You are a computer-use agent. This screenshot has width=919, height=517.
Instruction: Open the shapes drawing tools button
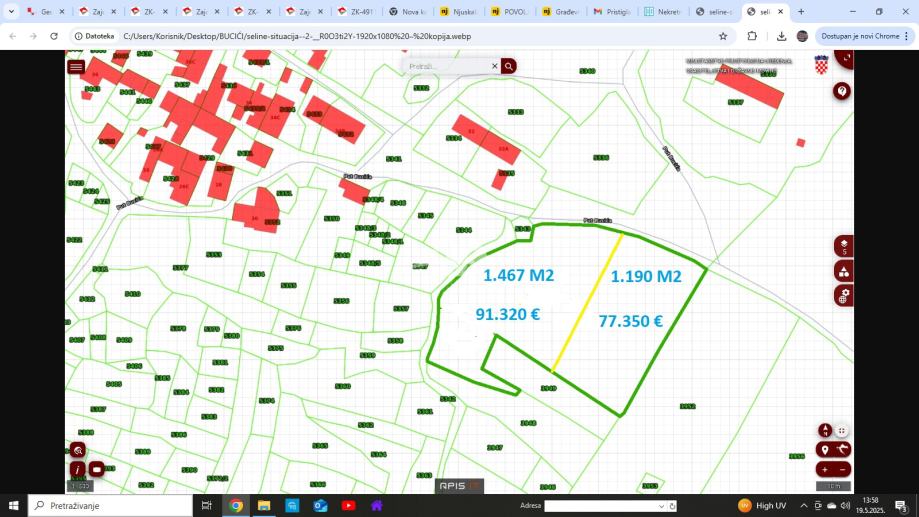point(844,271)
